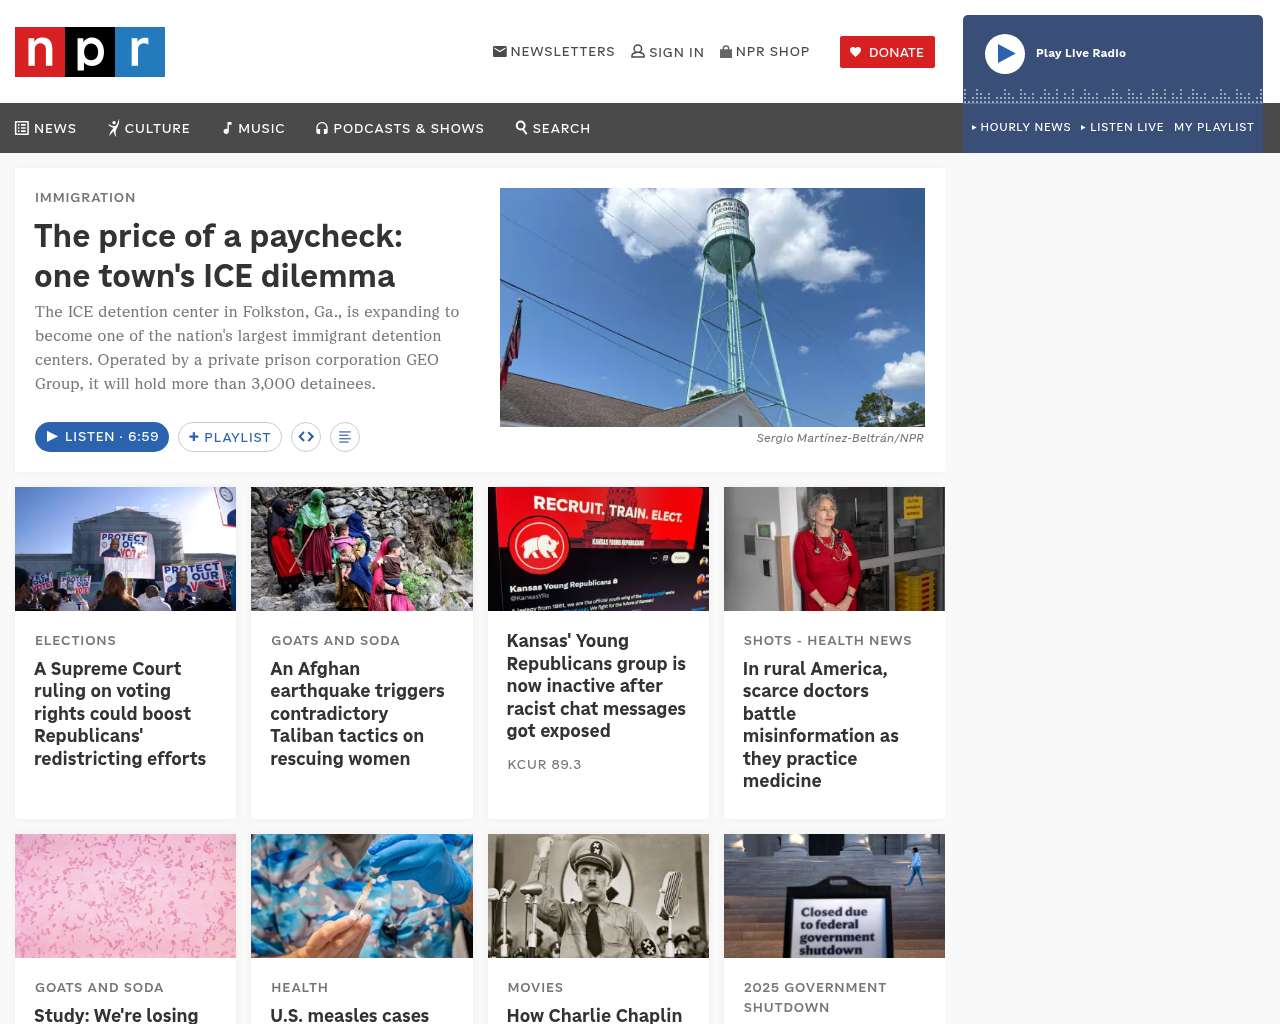Click the heart icon on Donate
The image size is (1280, 1024).
coord(856,52)
